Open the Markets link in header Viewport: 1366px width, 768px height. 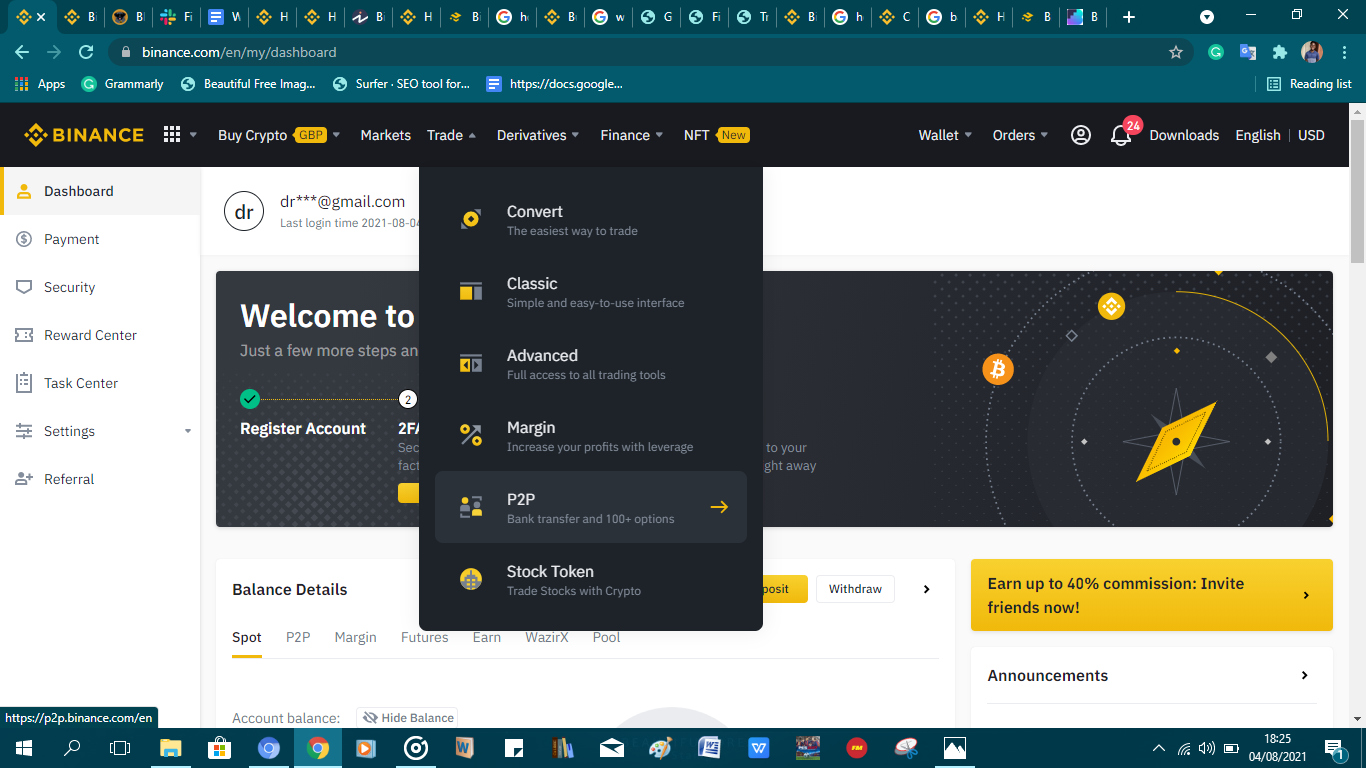386,135
